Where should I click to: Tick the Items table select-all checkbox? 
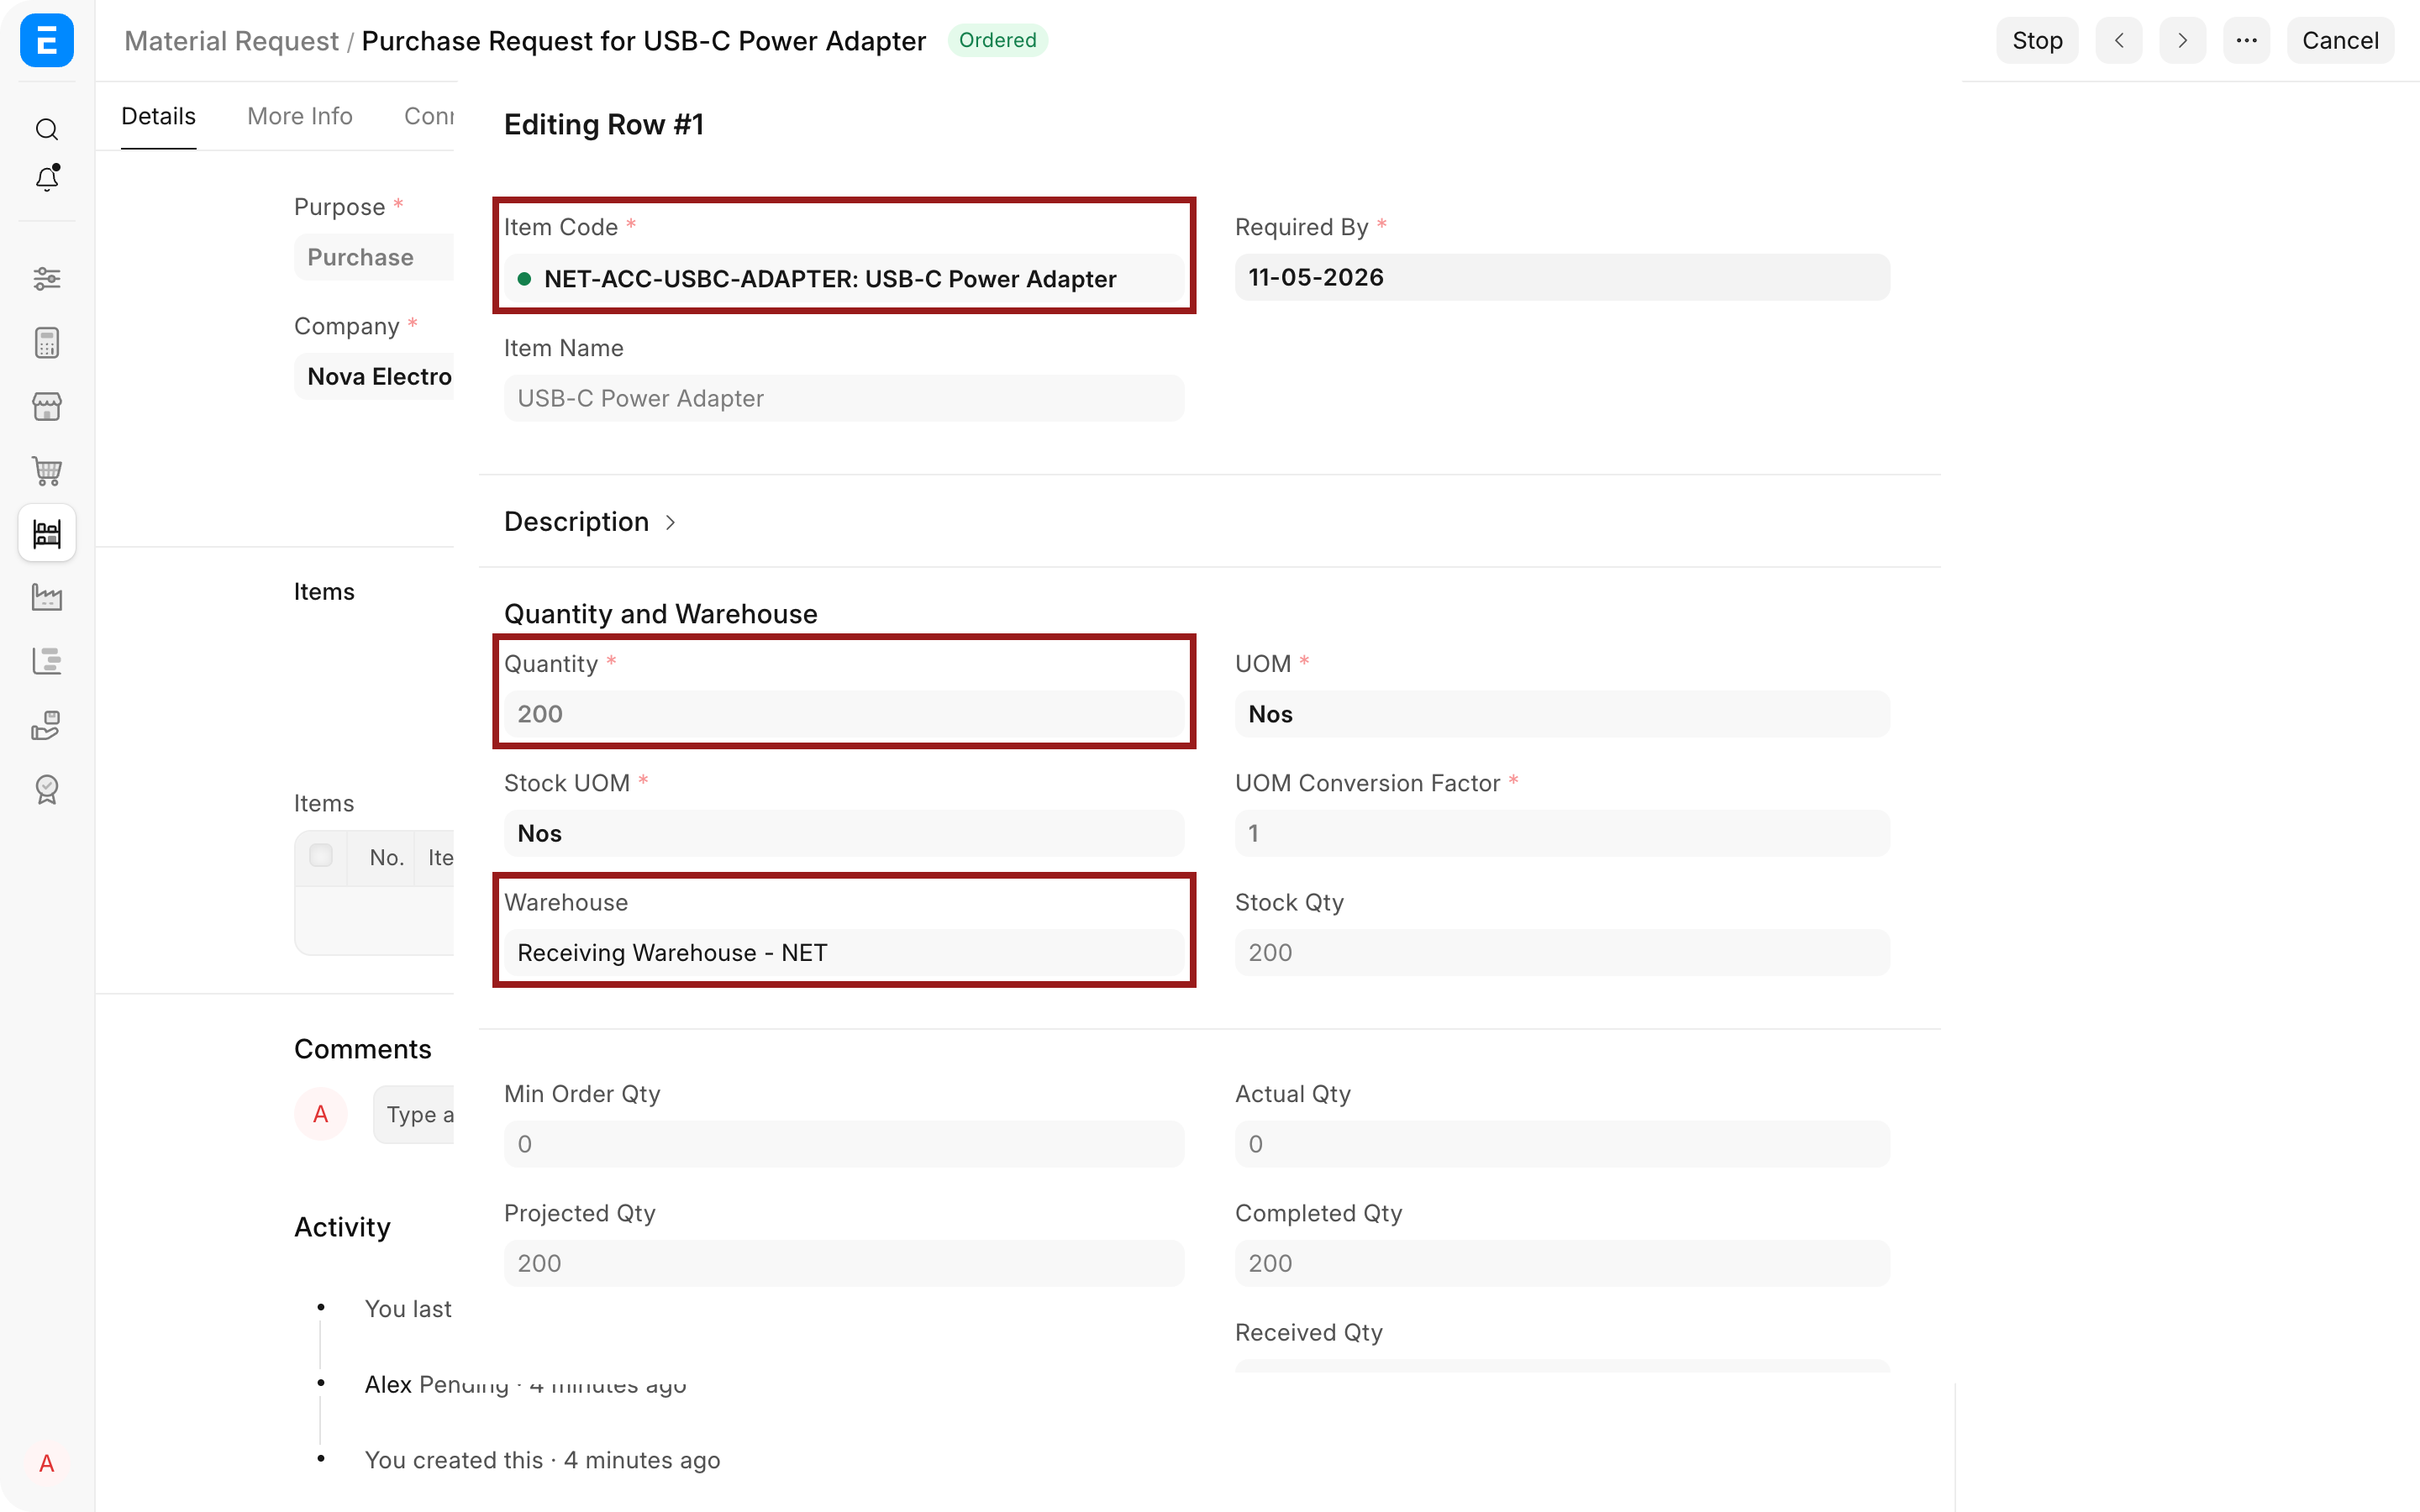point(321,856)
